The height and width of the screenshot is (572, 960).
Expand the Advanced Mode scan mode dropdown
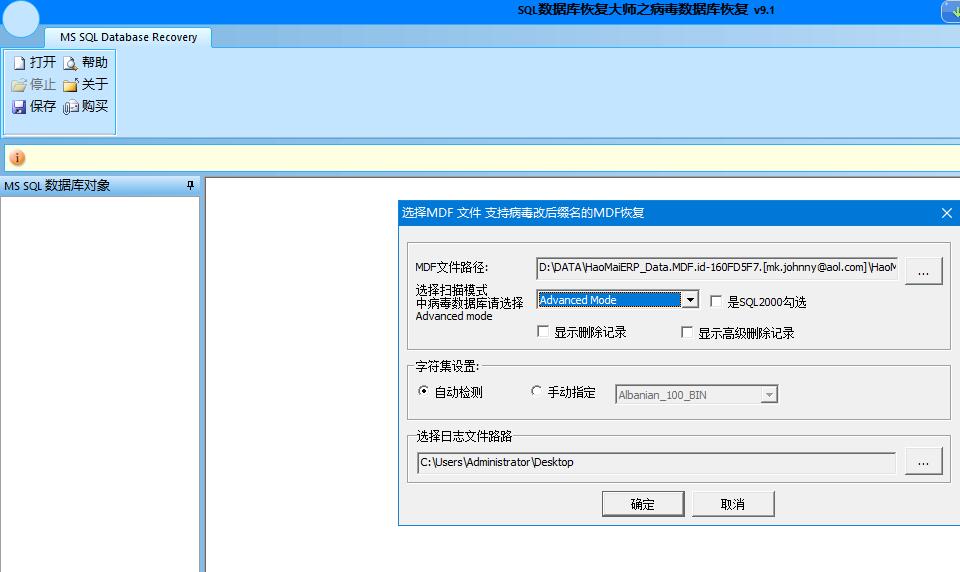690,299
